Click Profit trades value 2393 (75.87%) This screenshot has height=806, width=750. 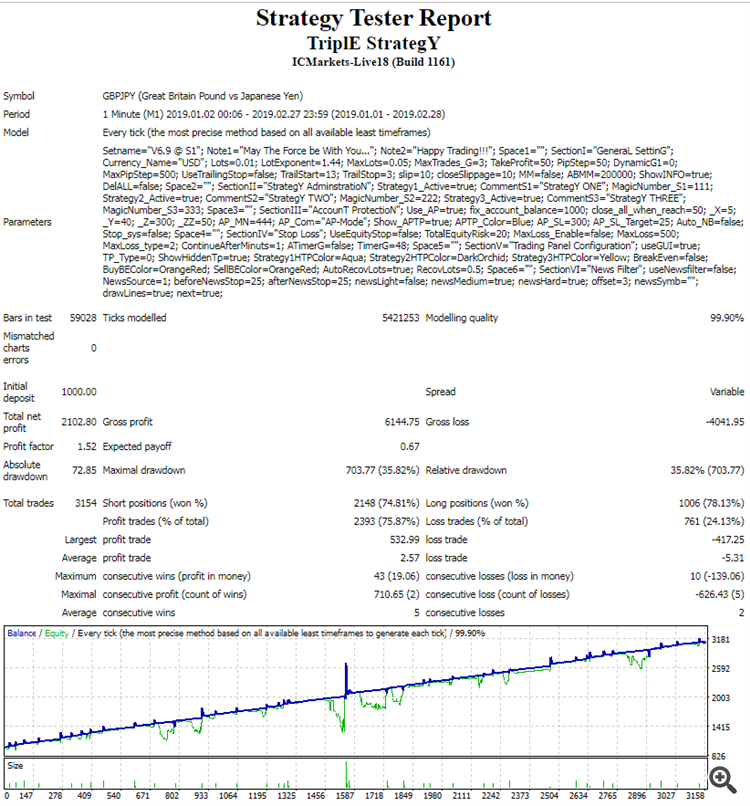pos(387,521)
